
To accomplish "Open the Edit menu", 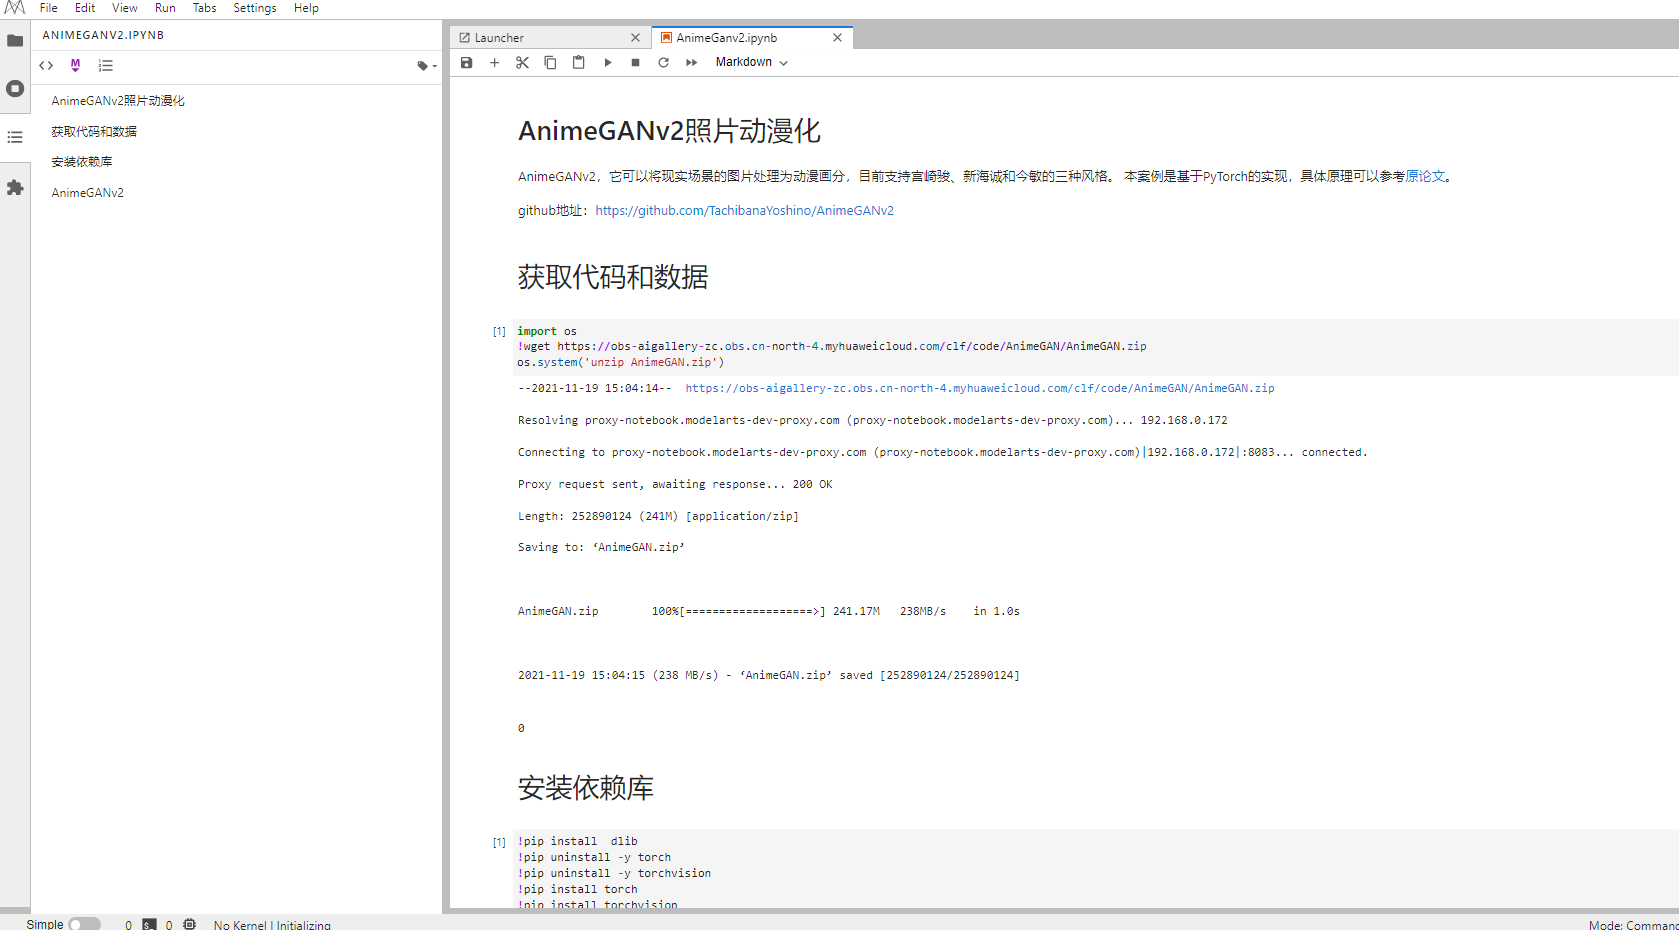I will pos(85,8).
